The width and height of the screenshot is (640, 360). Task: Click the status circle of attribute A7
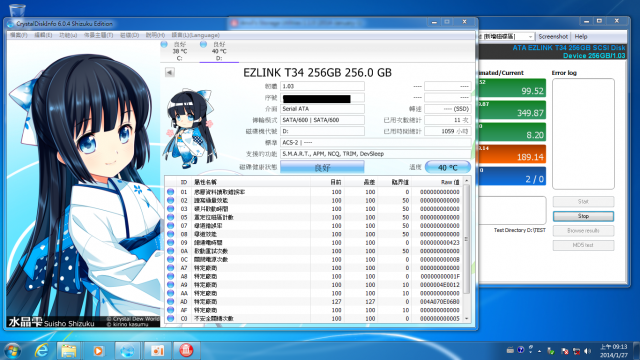171,268
